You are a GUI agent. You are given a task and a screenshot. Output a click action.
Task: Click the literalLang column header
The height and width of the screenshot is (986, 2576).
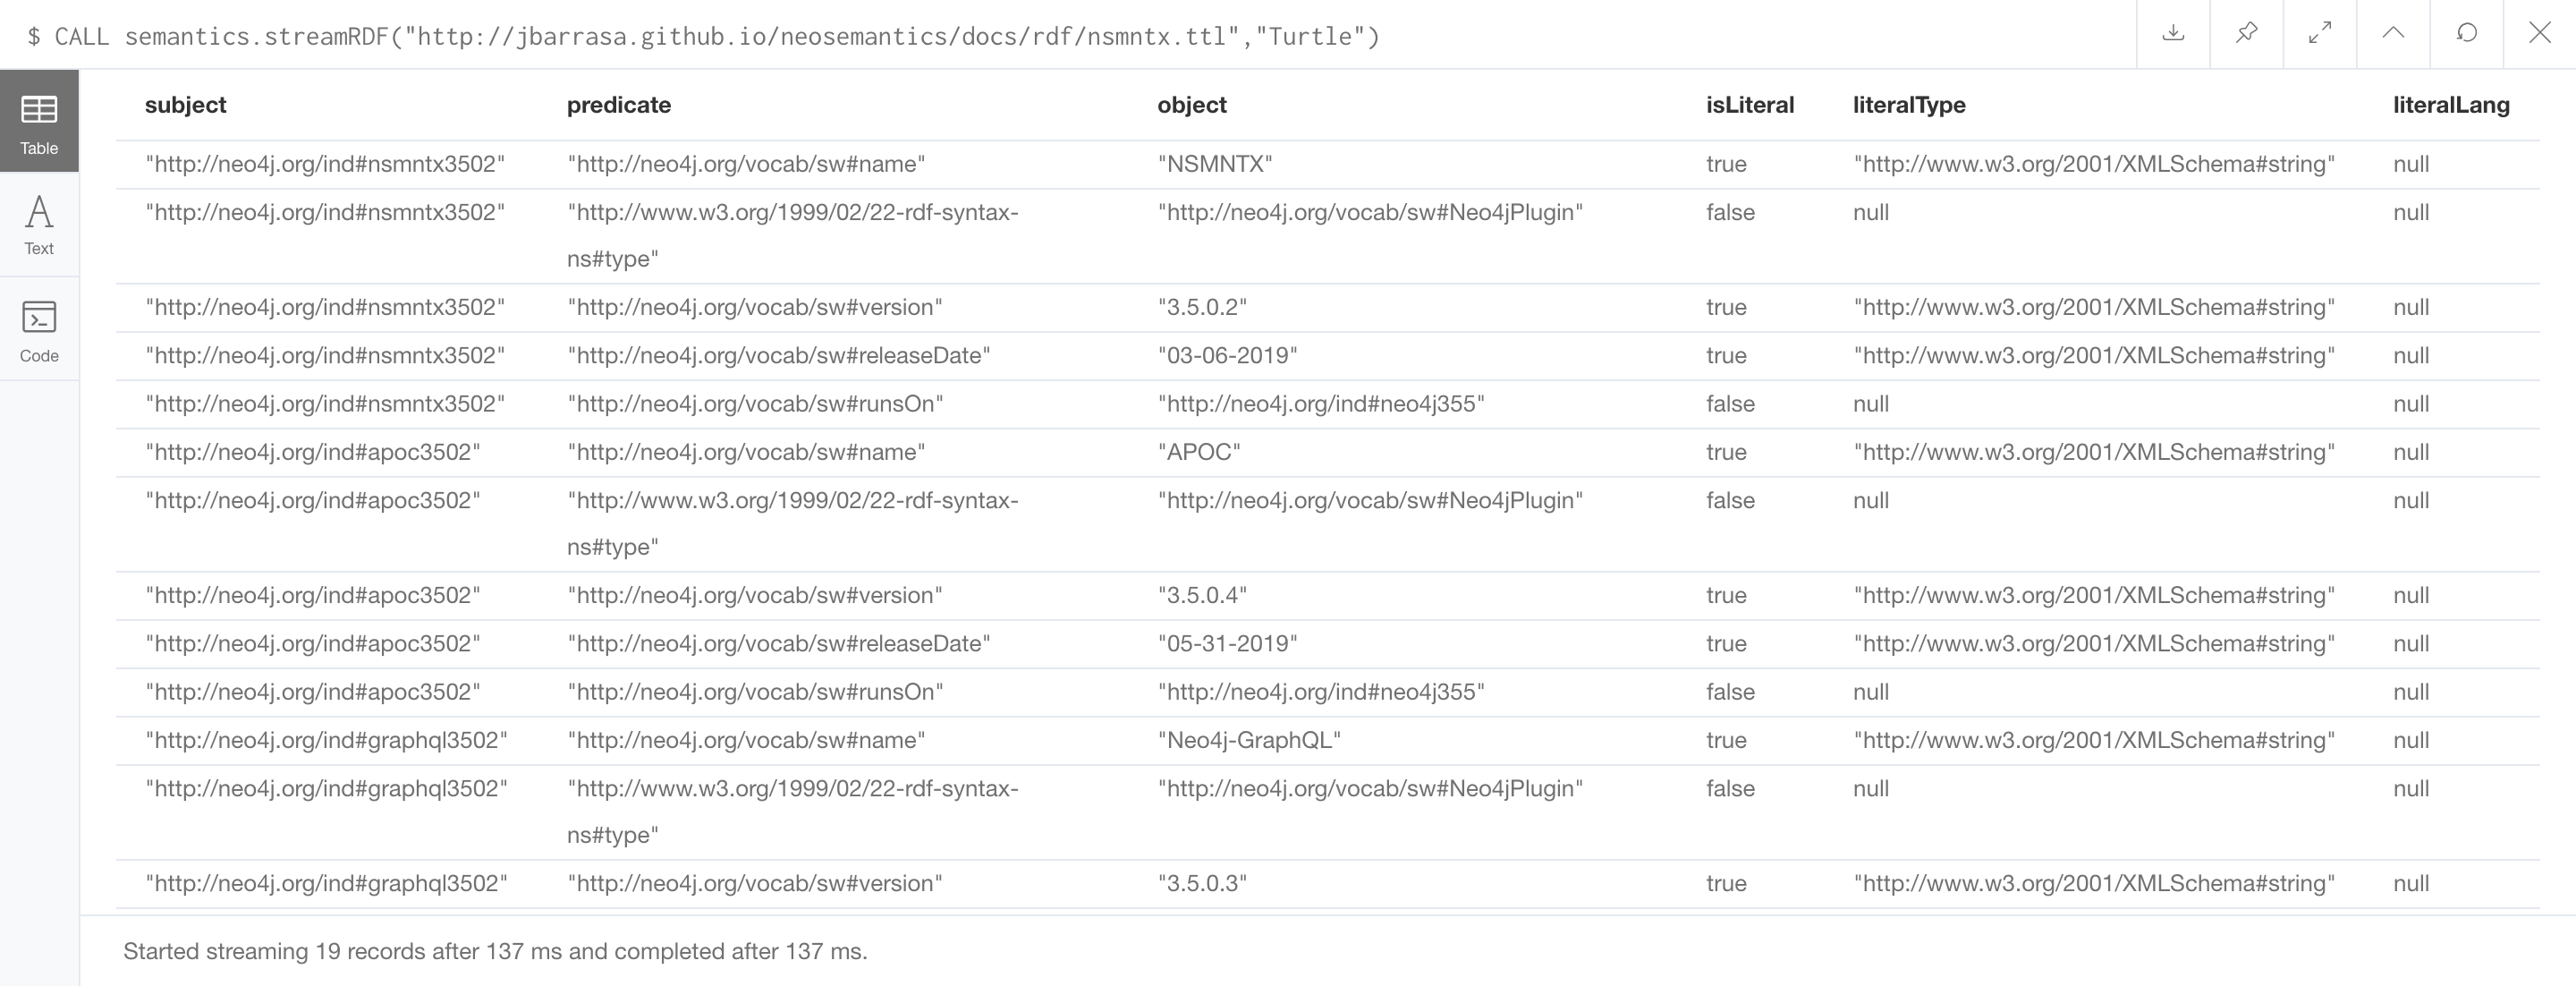pos(2450,105)
